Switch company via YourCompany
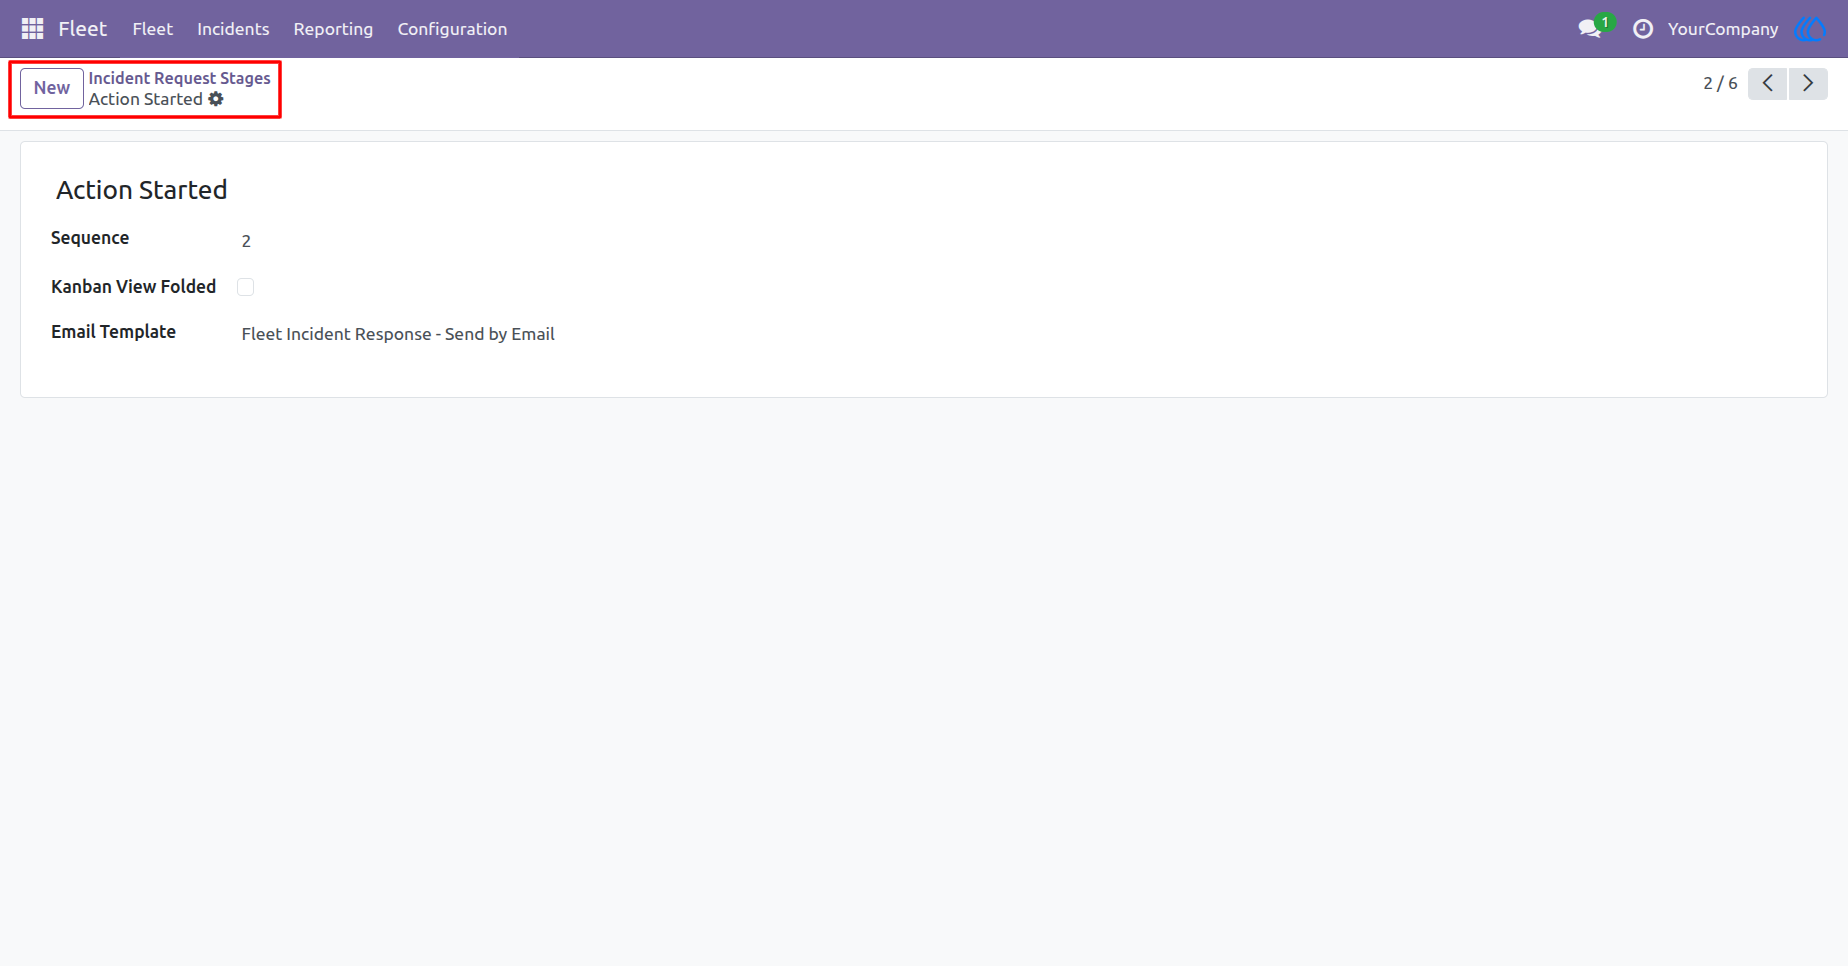Image resolution: width=1848 pixels, height=966 pixels. coord(1723,29)
